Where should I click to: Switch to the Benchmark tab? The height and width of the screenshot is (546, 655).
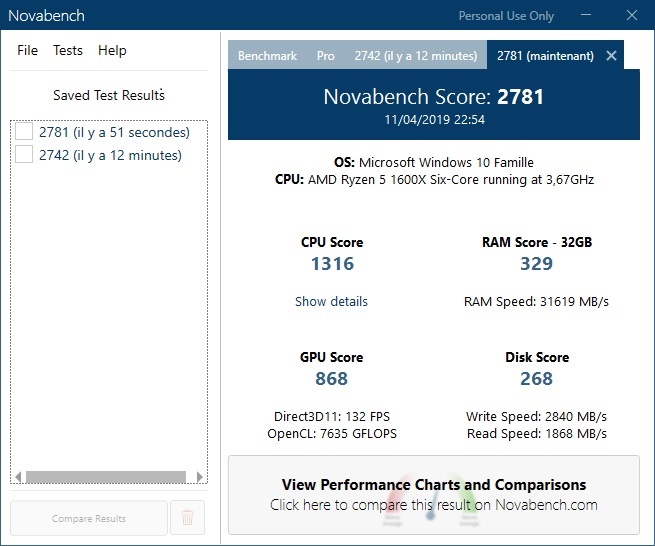(x=267, y=56)
